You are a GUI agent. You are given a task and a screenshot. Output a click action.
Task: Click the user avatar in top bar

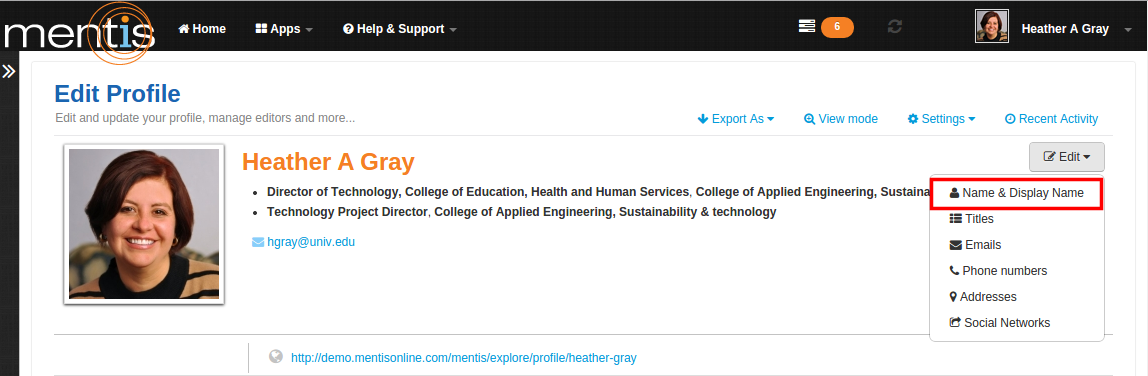[x=992, y=26]
